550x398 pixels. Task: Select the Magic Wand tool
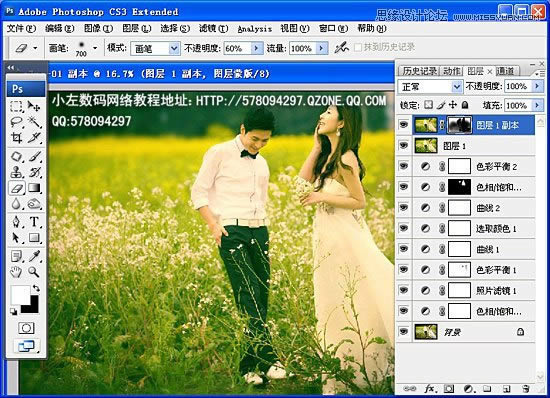click(x=34, y=122)
